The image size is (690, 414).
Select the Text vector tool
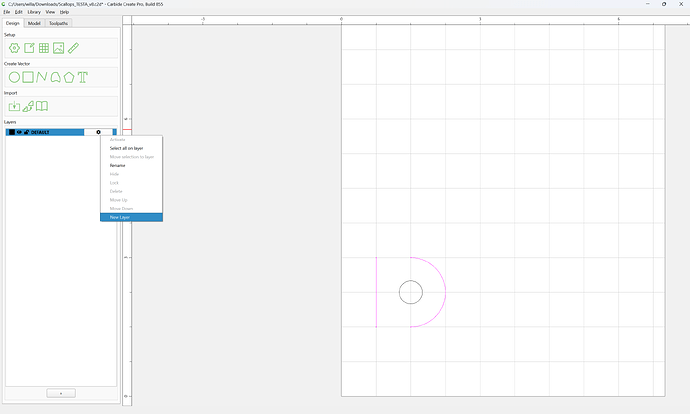83,77
